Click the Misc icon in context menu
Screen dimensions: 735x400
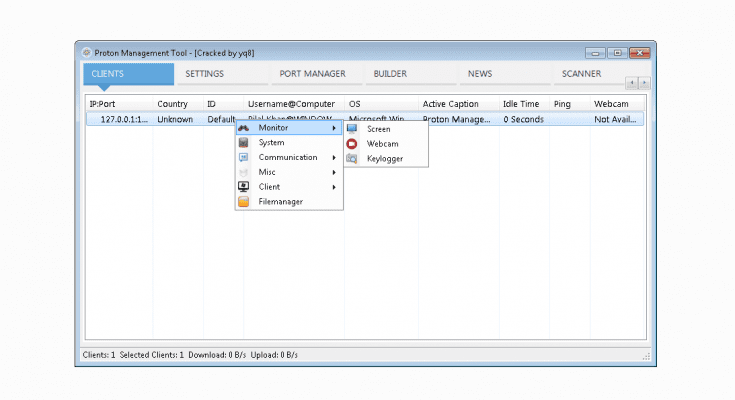tap(243, 172)
